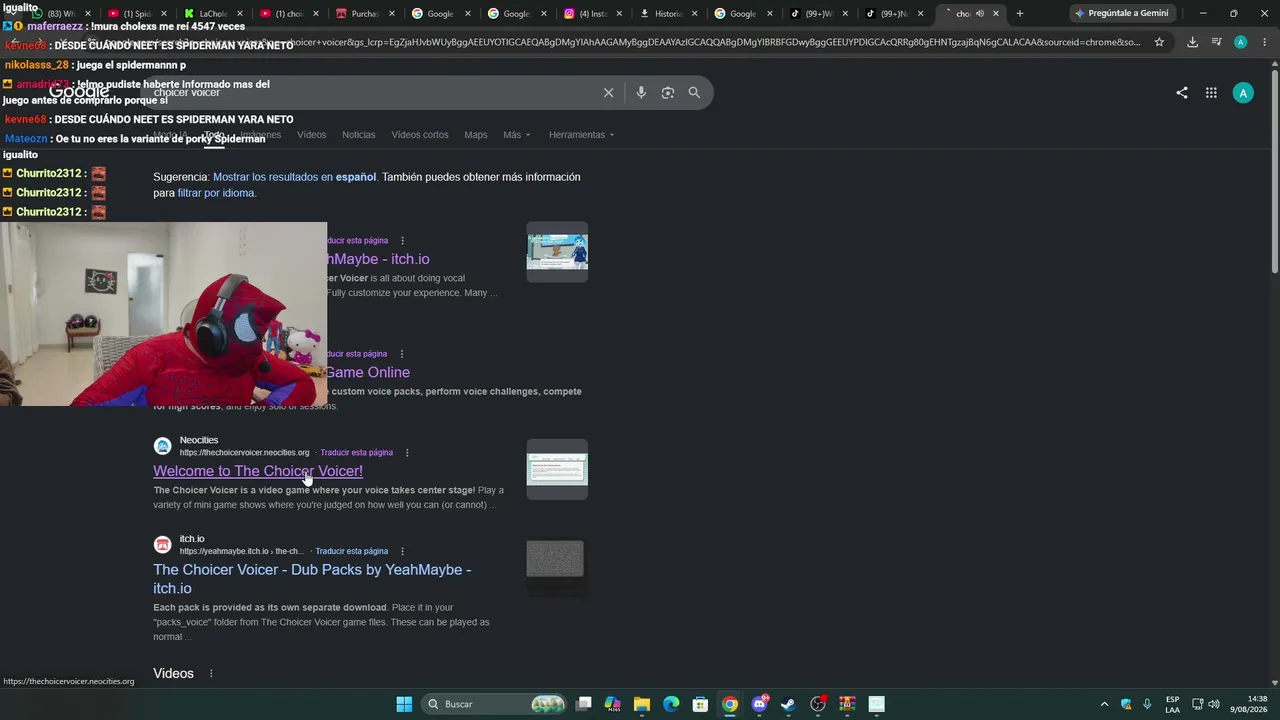
Task: Open Discord from the taskbar
Action: (x=759, y=704)
